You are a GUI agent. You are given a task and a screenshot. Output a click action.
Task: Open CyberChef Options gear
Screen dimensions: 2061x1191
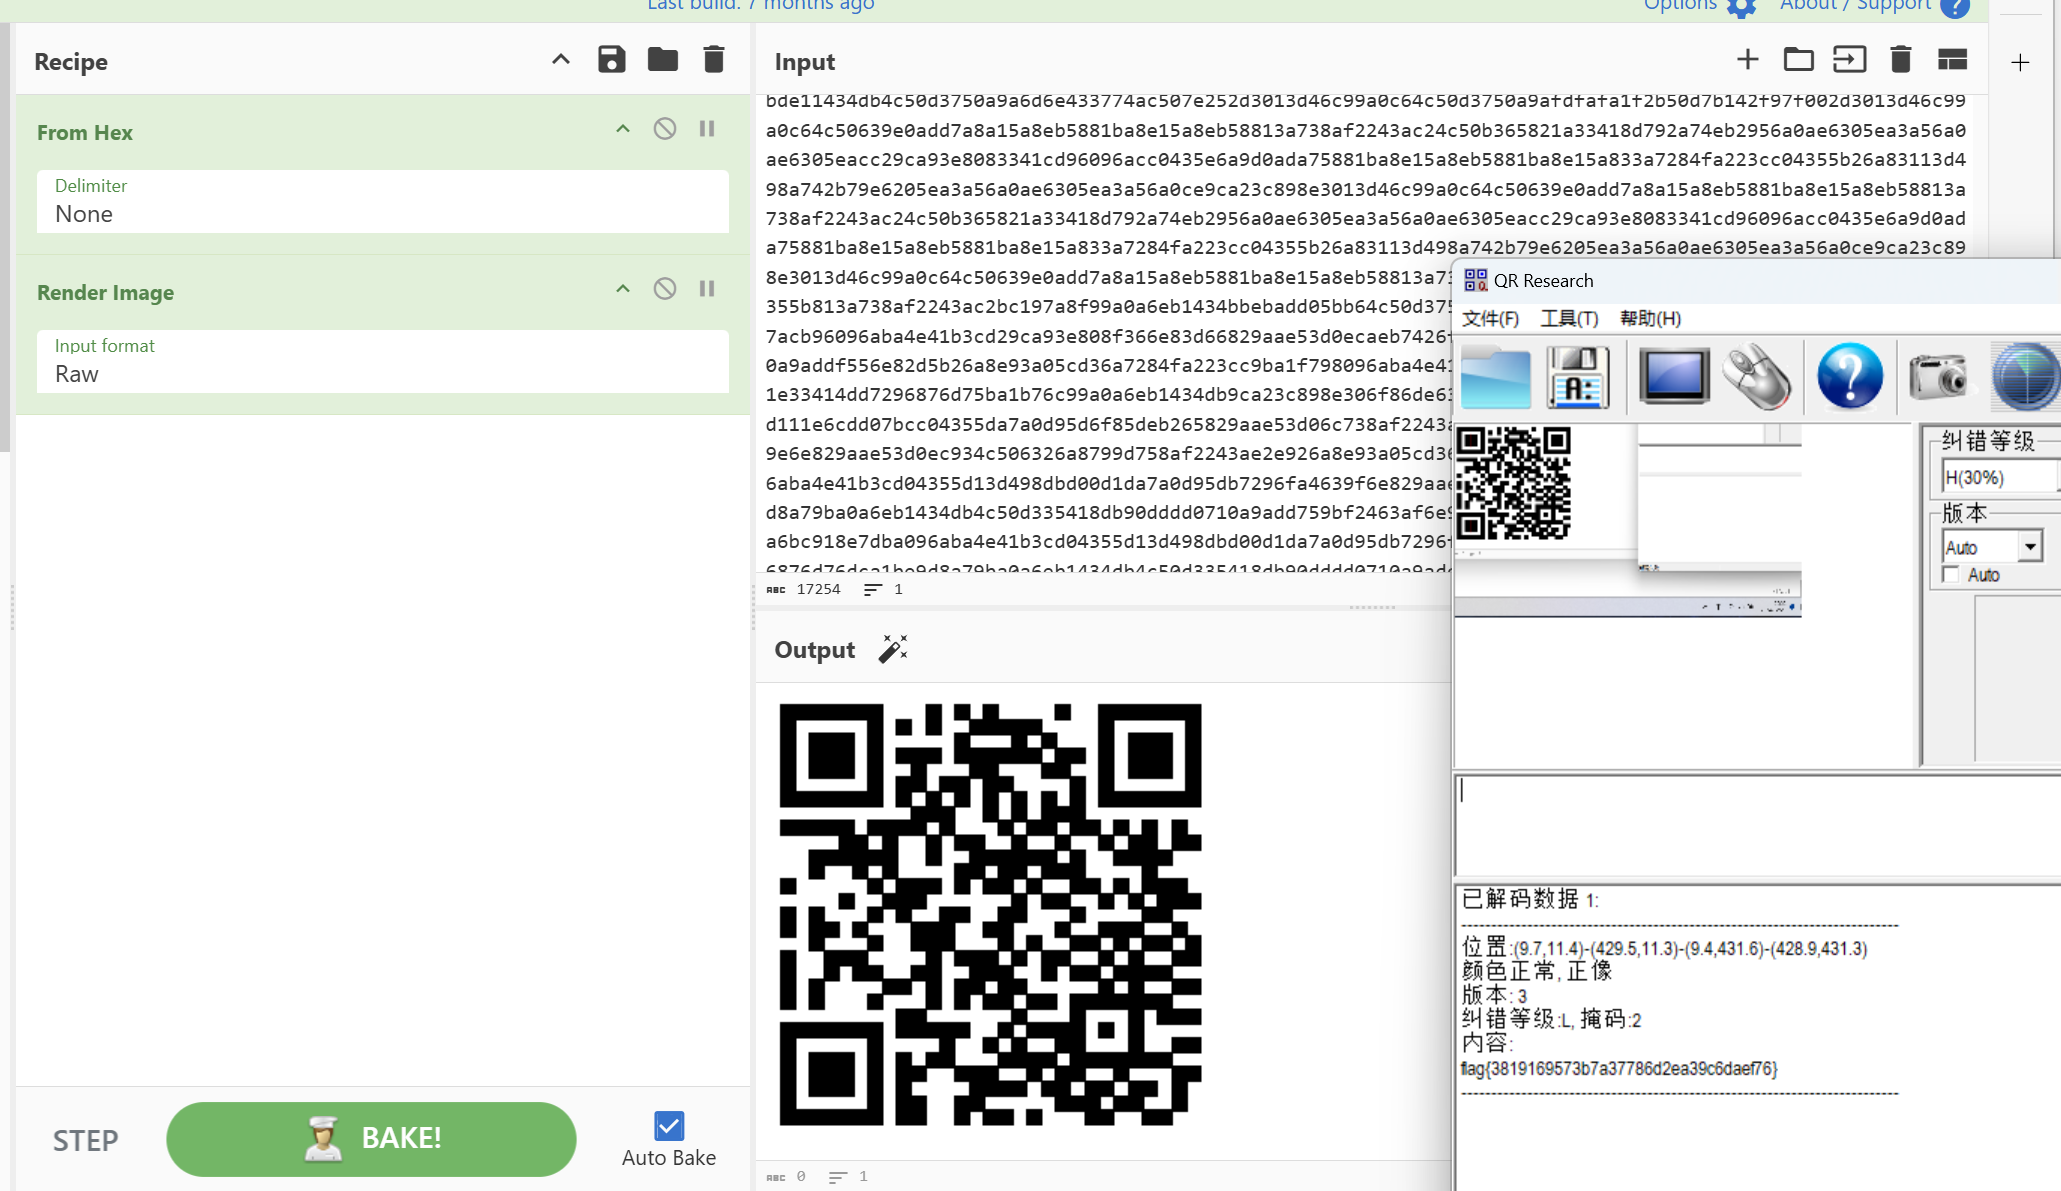pyautogui.click(x=1742, y=7)
